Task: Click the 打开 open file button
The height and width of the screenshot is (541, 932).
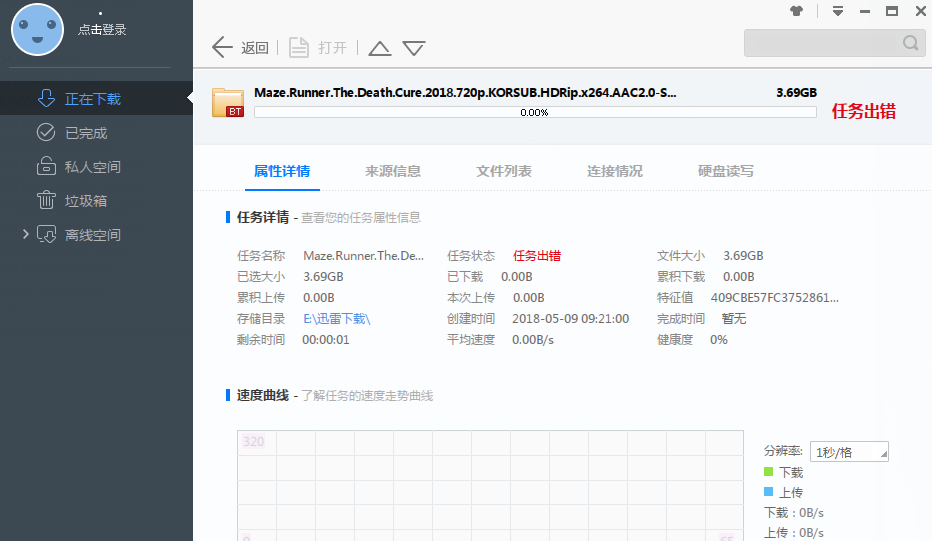Action: [x=318, y=47]
